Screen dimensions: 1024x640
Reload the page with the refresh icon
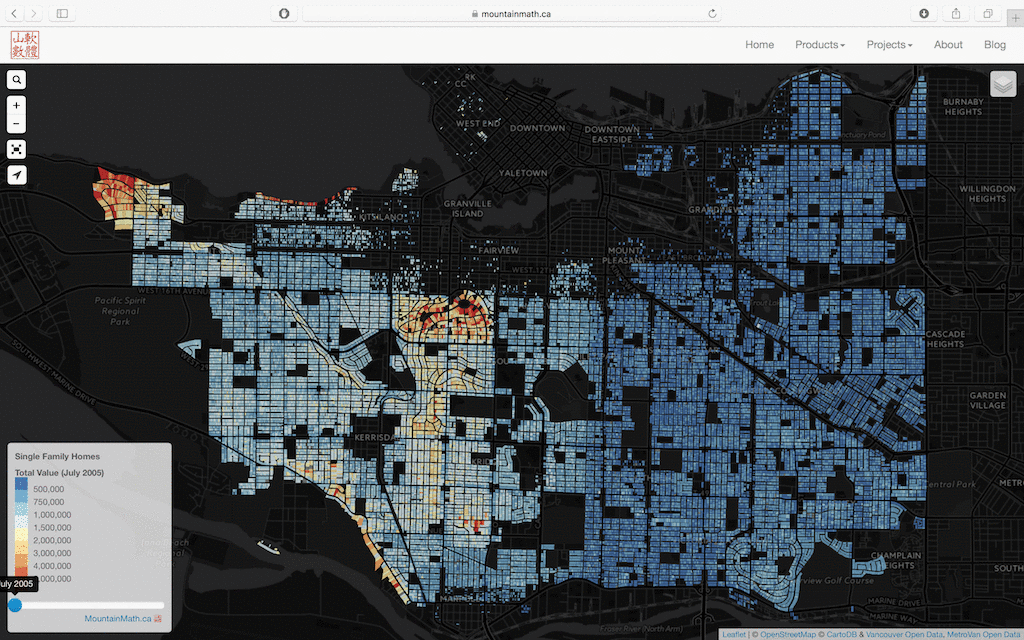712,13
